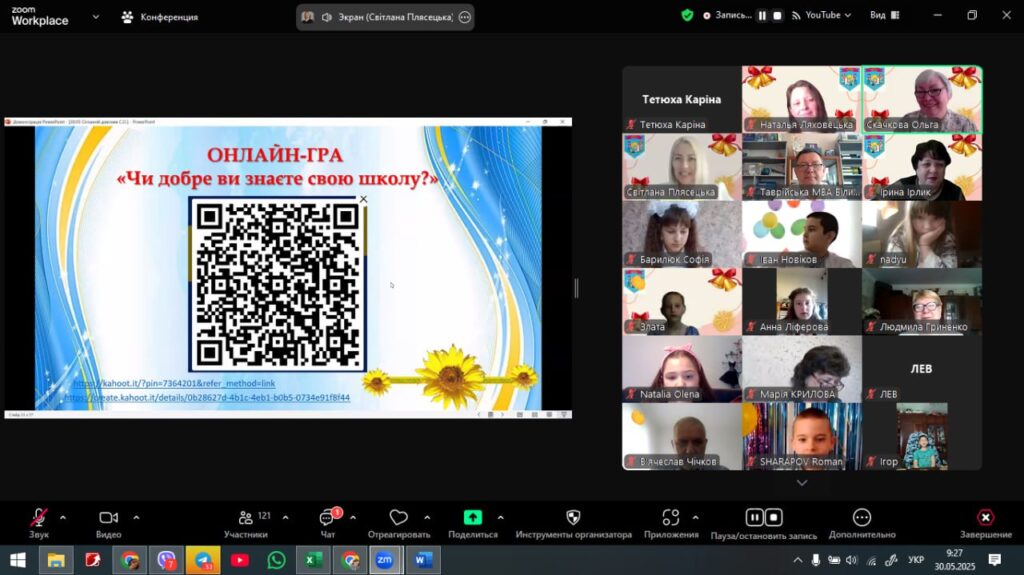Click the QR code image on the slide
Screen dimensions: 1024x575
coord(278,284)
